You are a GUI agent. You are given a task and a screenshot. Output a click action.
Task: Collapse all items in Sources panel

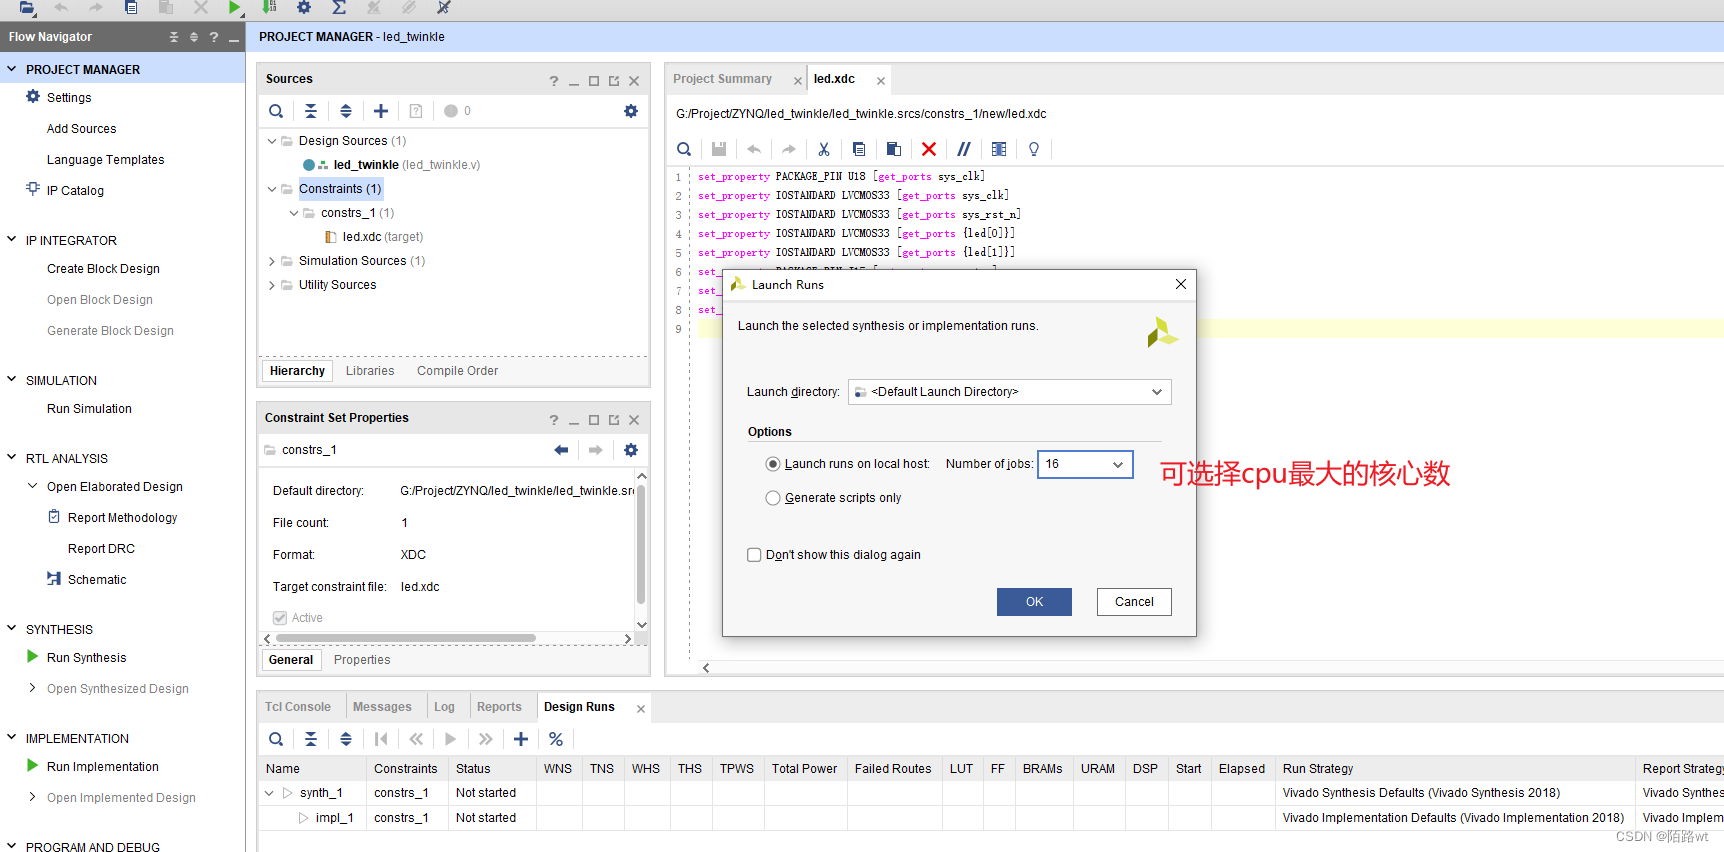click(x=311, y=111)
